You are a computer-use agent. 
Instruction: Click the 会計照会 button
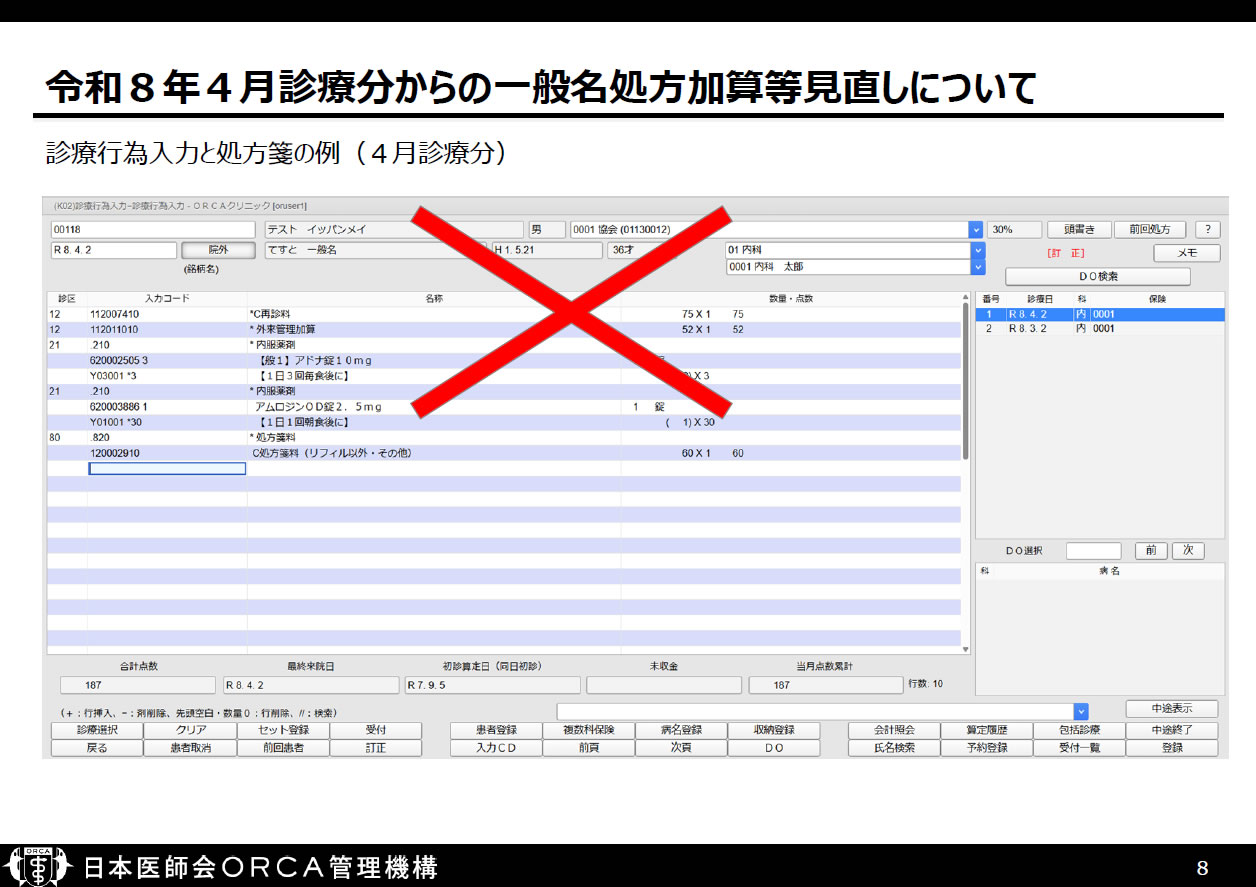point(894,730)
